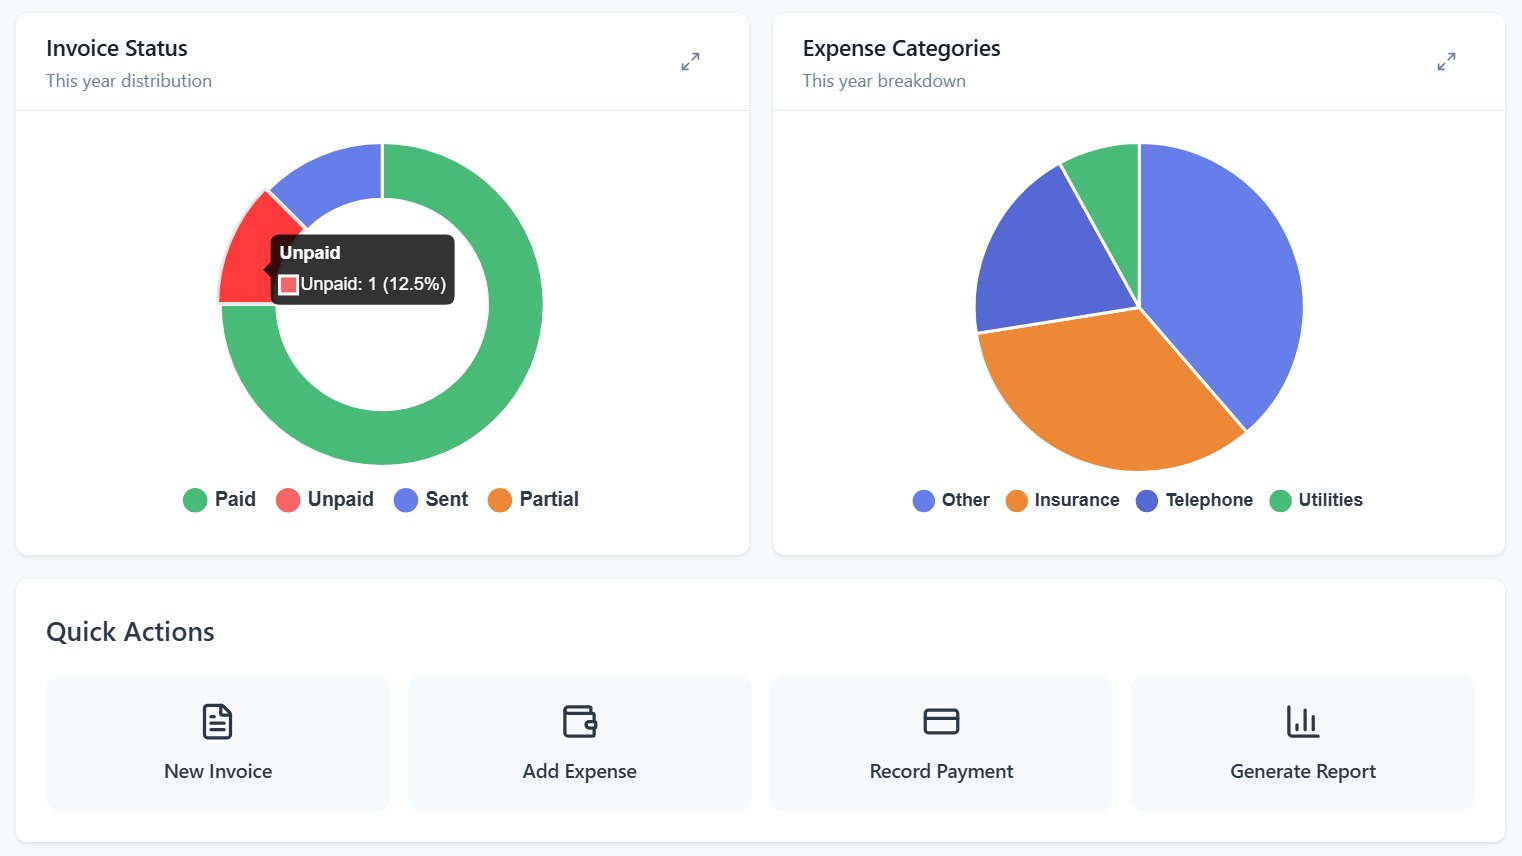Toggle the Paid legend item
This screenshot has height=856, width=1522.
220,499
